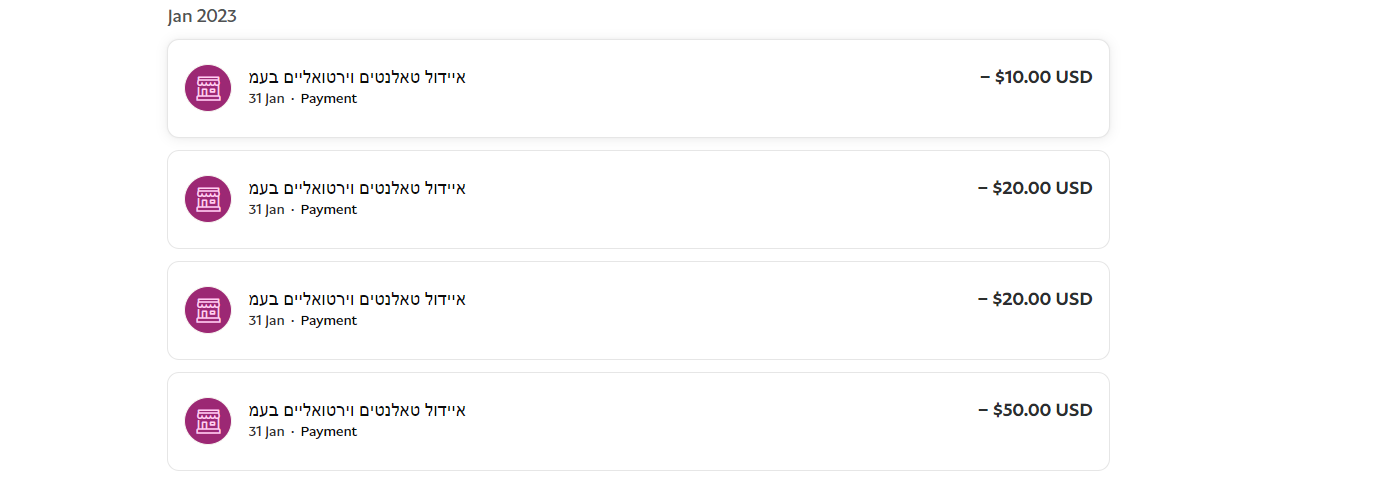Image resolution: width=1389 pixels, height=484 pixels.
Task: Click the – $10.00 USD amount
Action: tap(1036, 77)
